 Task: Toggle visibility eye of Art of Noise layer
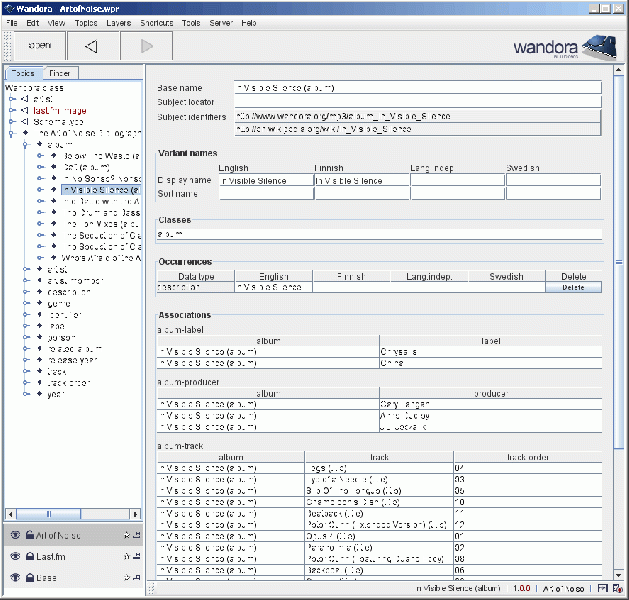point(15,536)
